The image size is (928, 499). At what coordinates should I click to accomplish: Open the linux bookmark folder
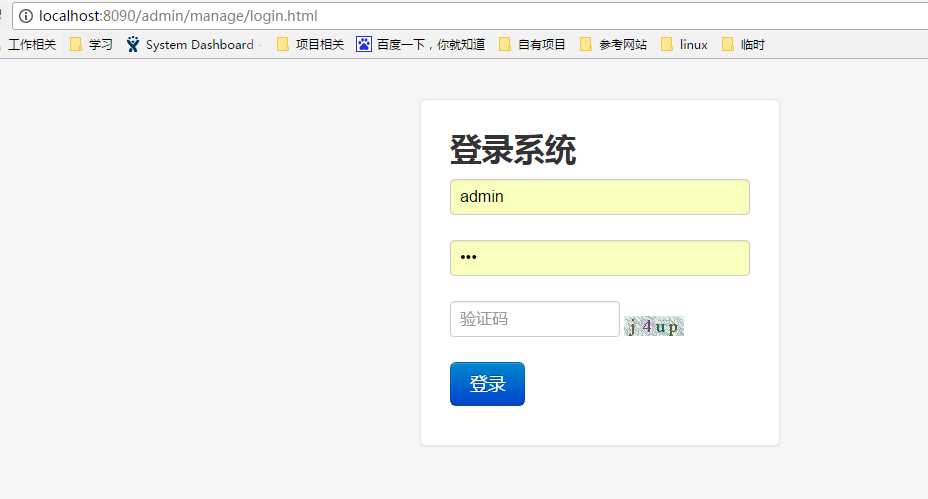[684, 45]
